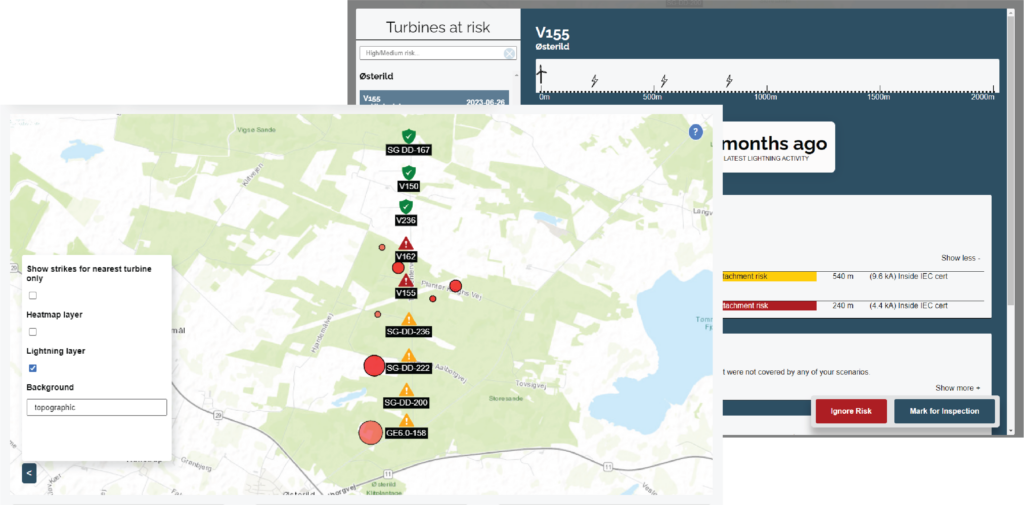This screenshot has height=505, width=1024.
Task: Click the wind turbine icon at 0m
Action: [543, 75]
